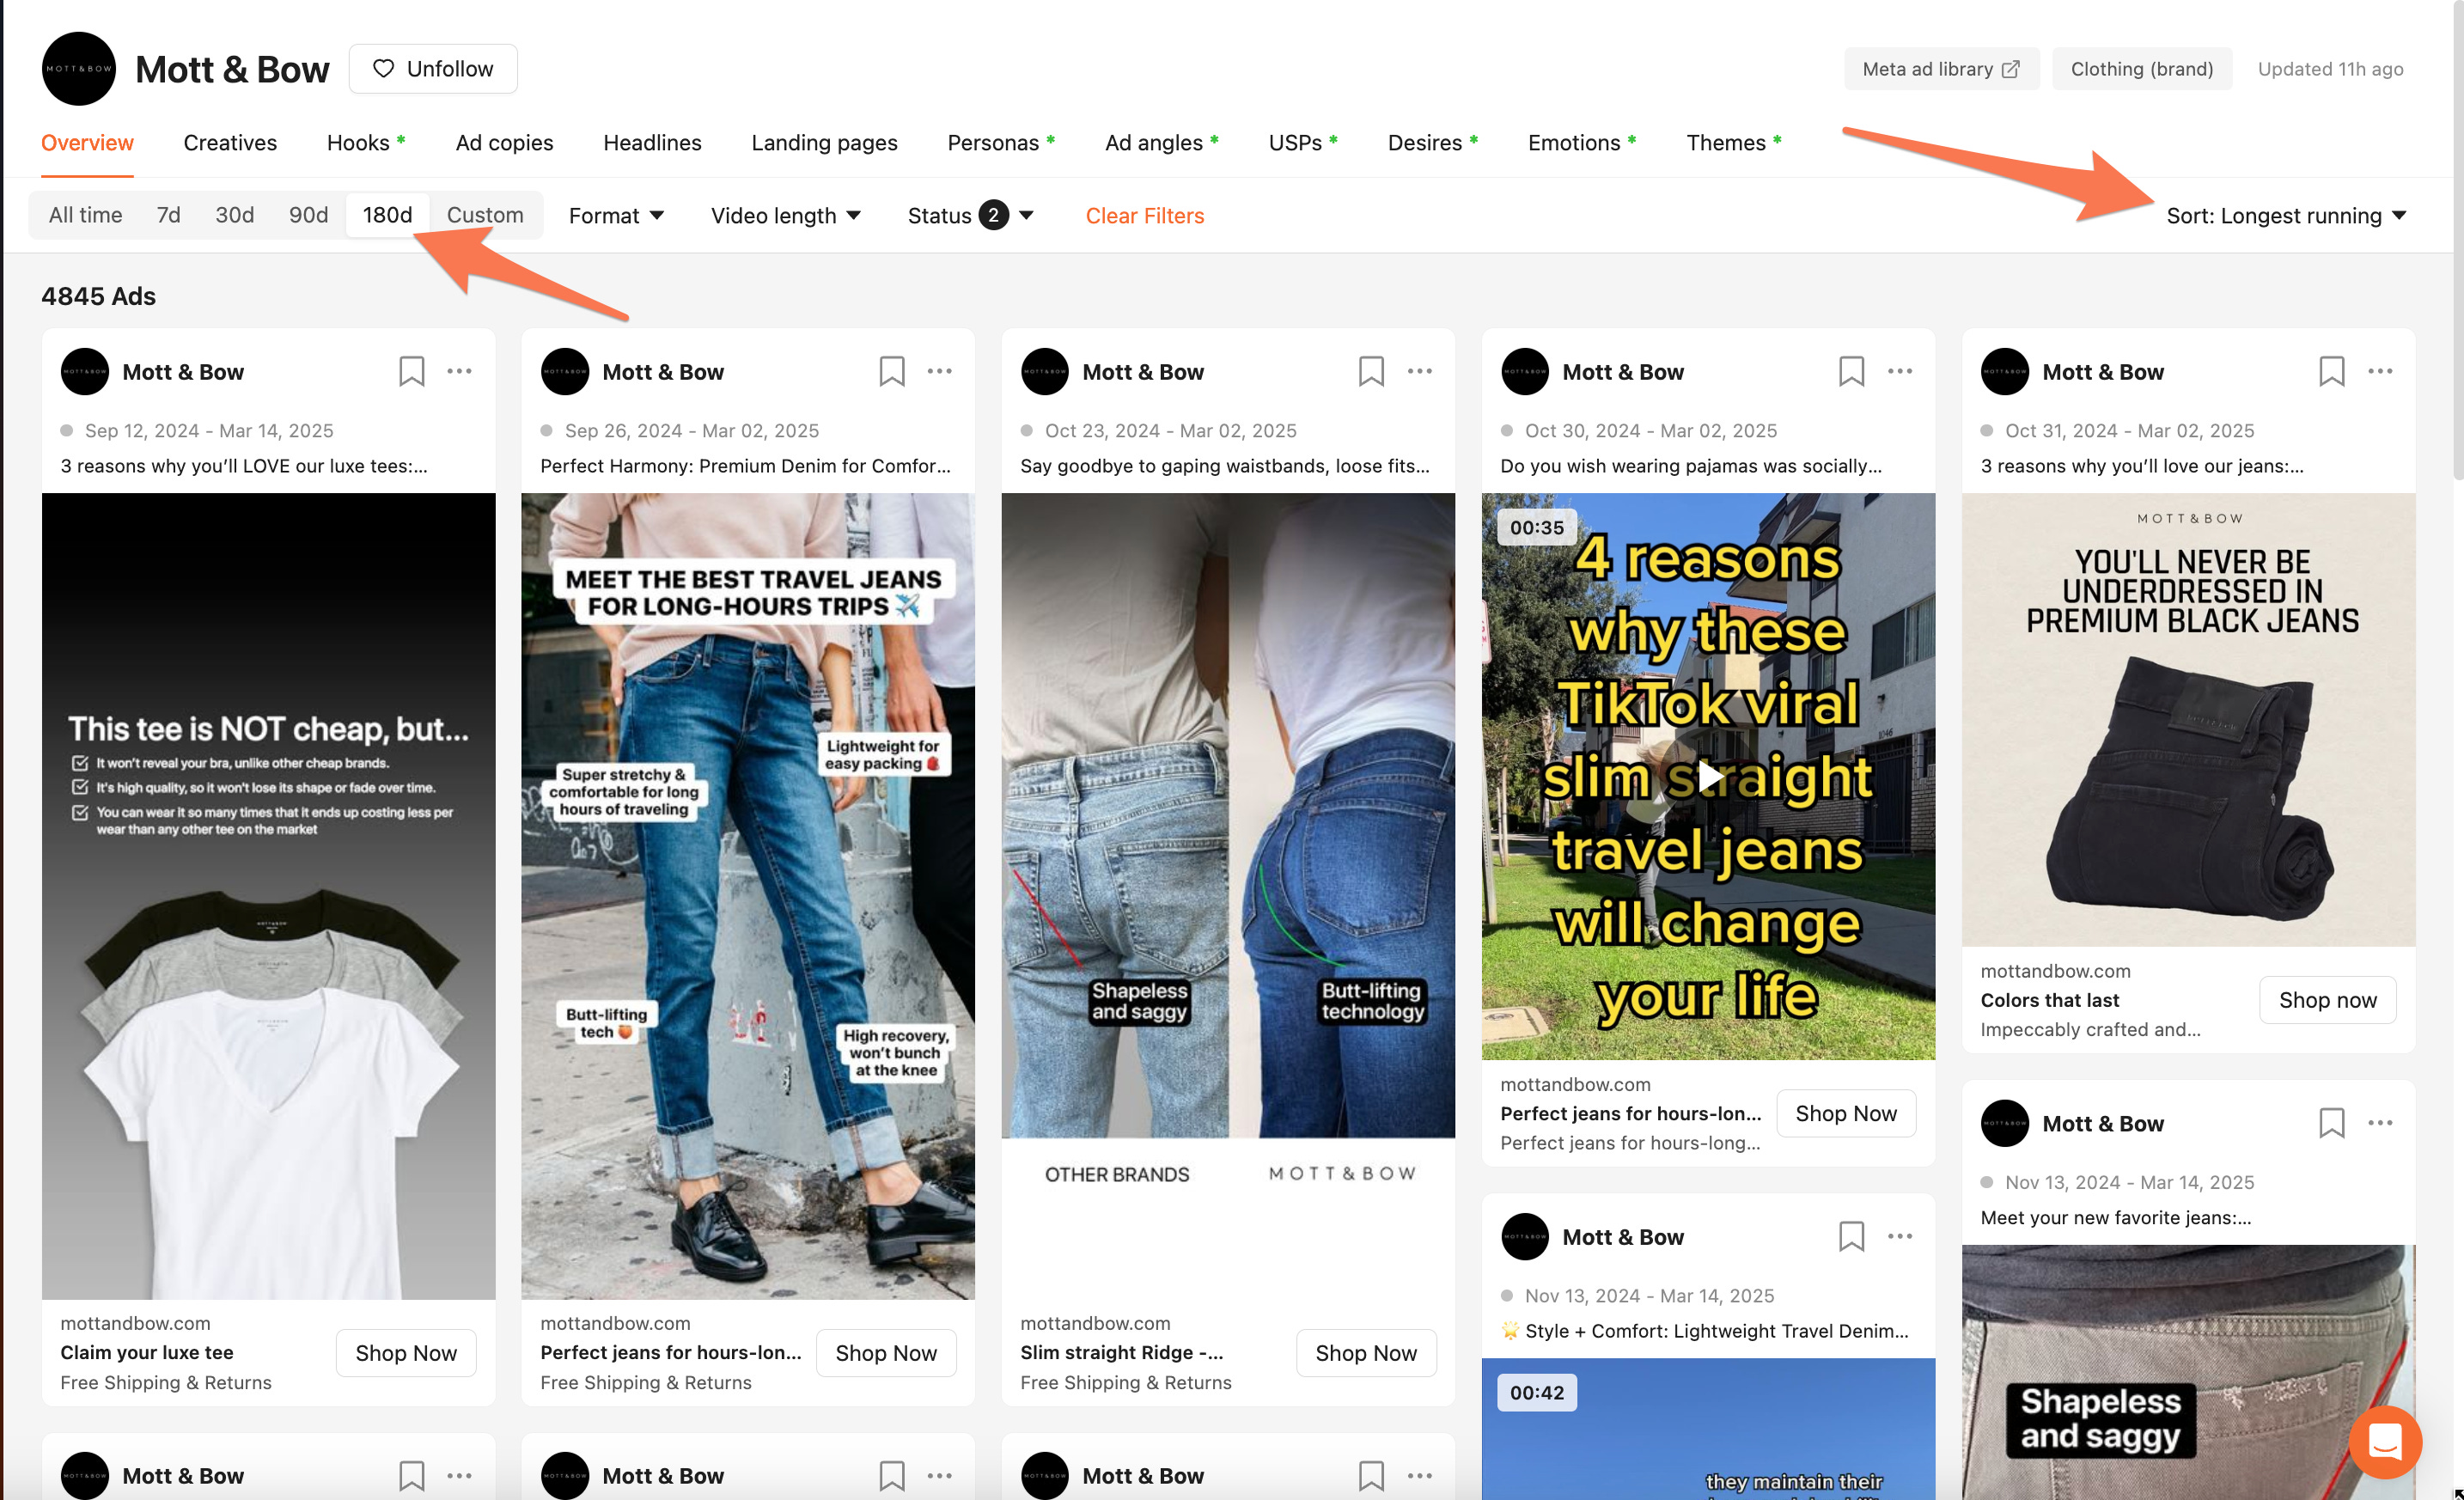The width and height of the screenshot is (2464, 1500).
Task: Switch time range to All time
Action: (x=85, y=215)
